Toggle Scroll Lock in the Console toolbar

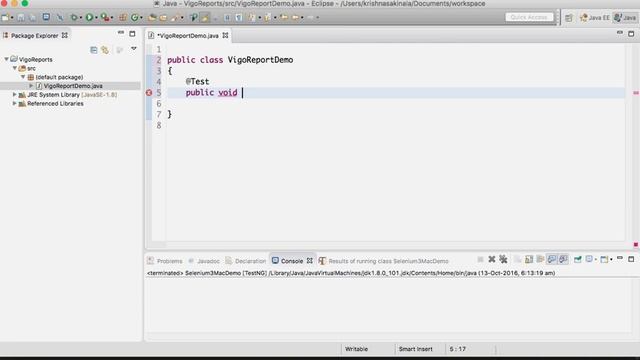(x=529, y=259)
